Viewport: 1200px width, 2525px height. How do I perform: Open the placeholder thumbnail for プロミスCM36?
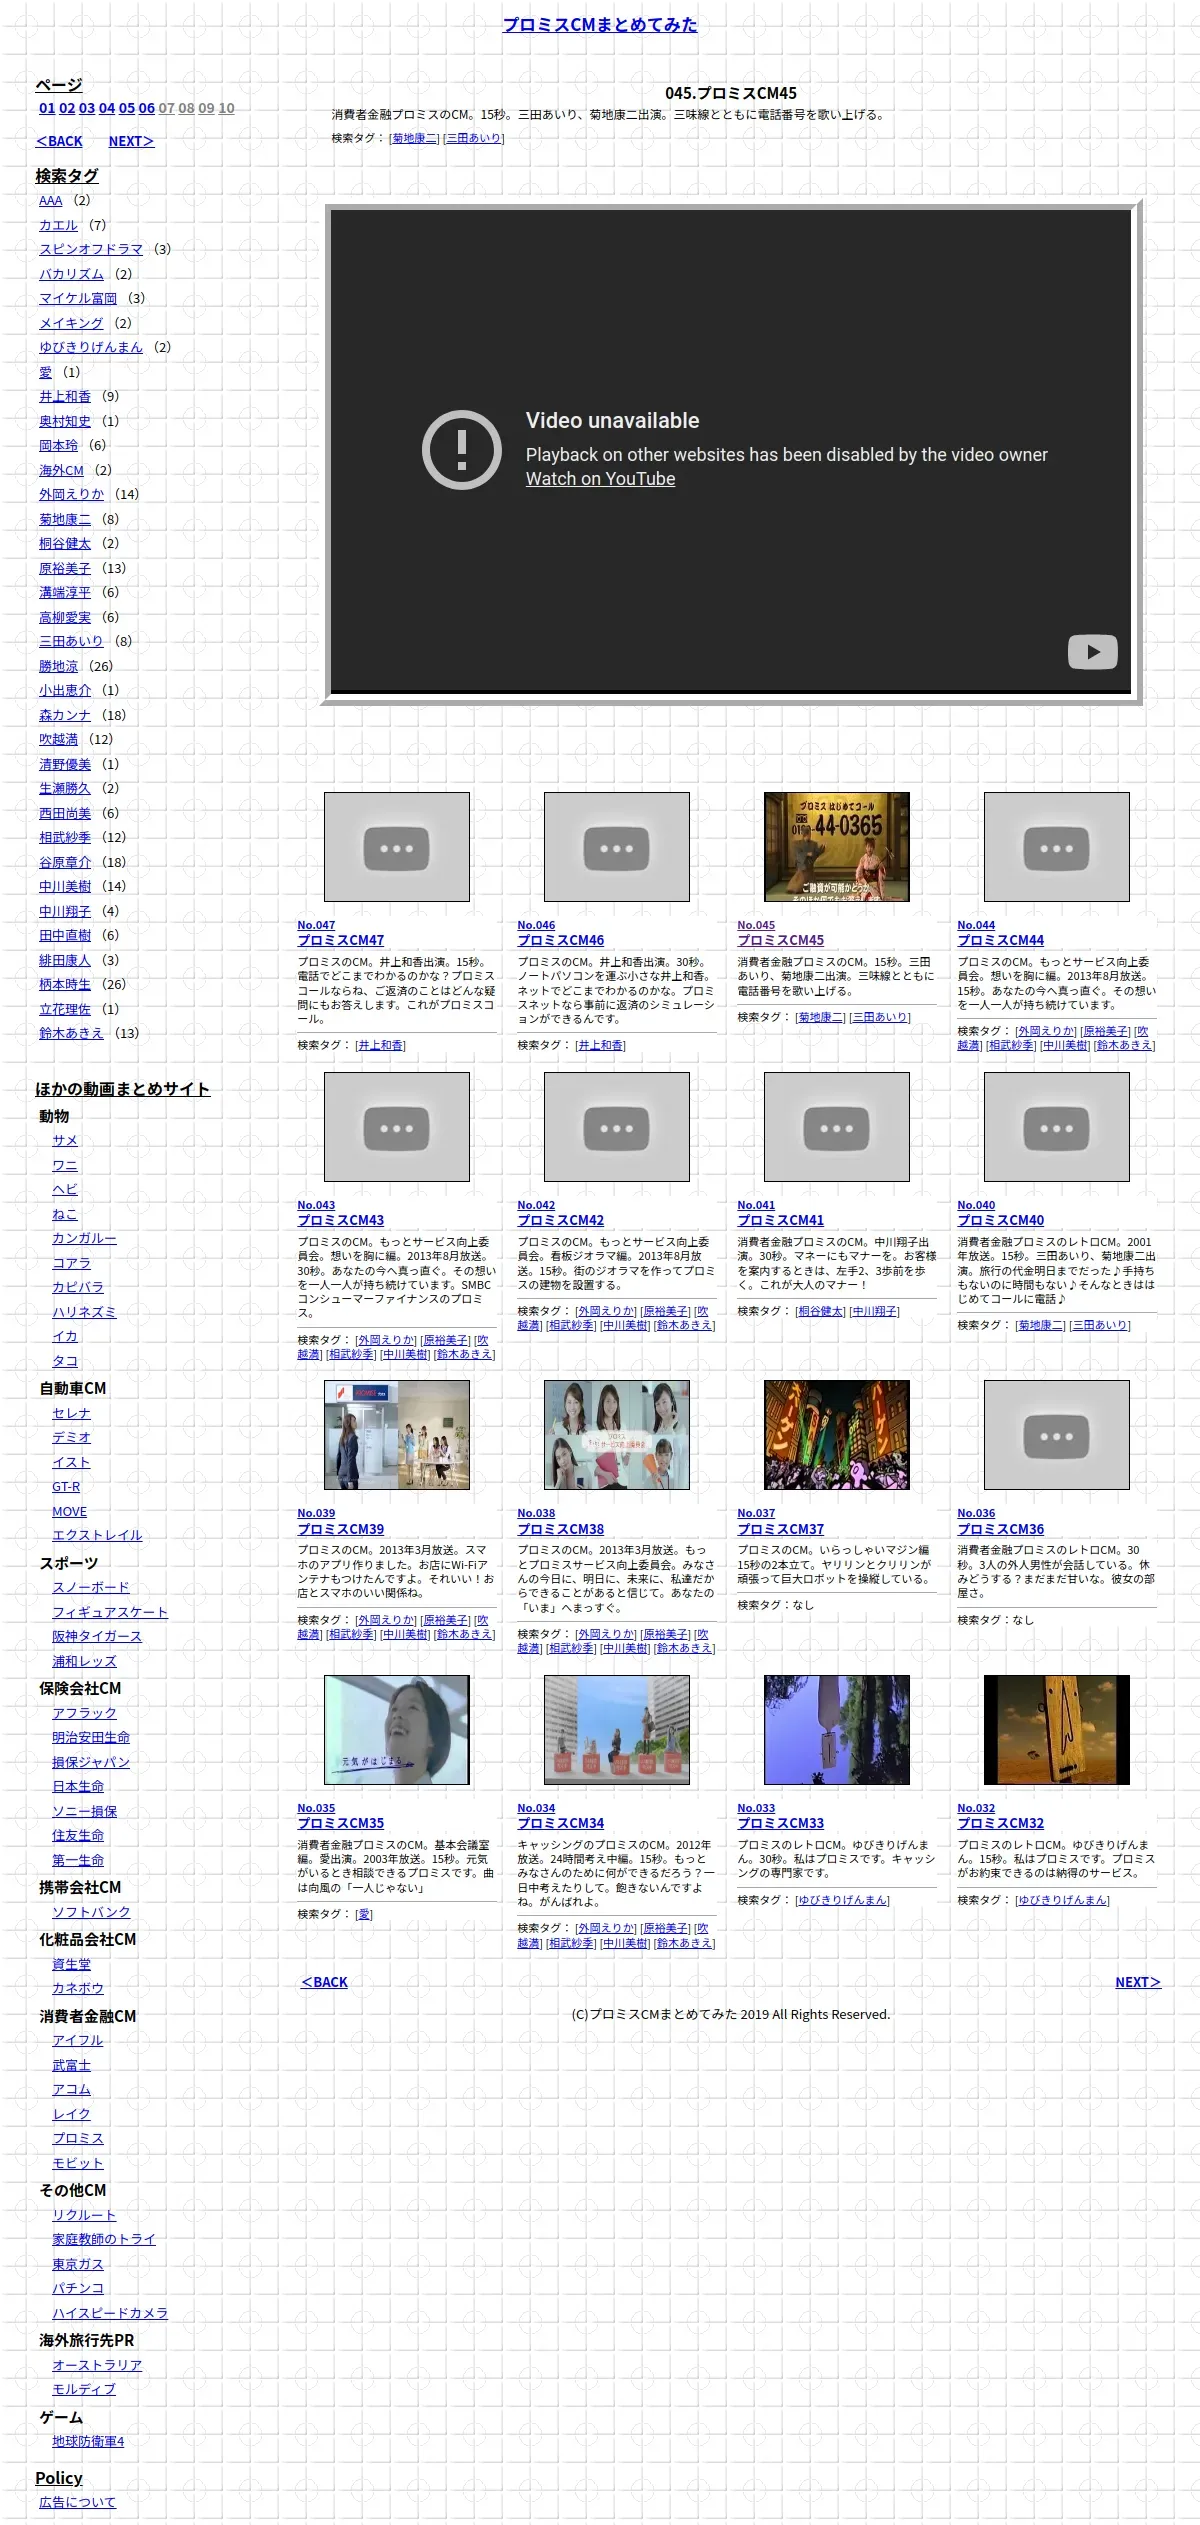[x=1057, y=1435]
